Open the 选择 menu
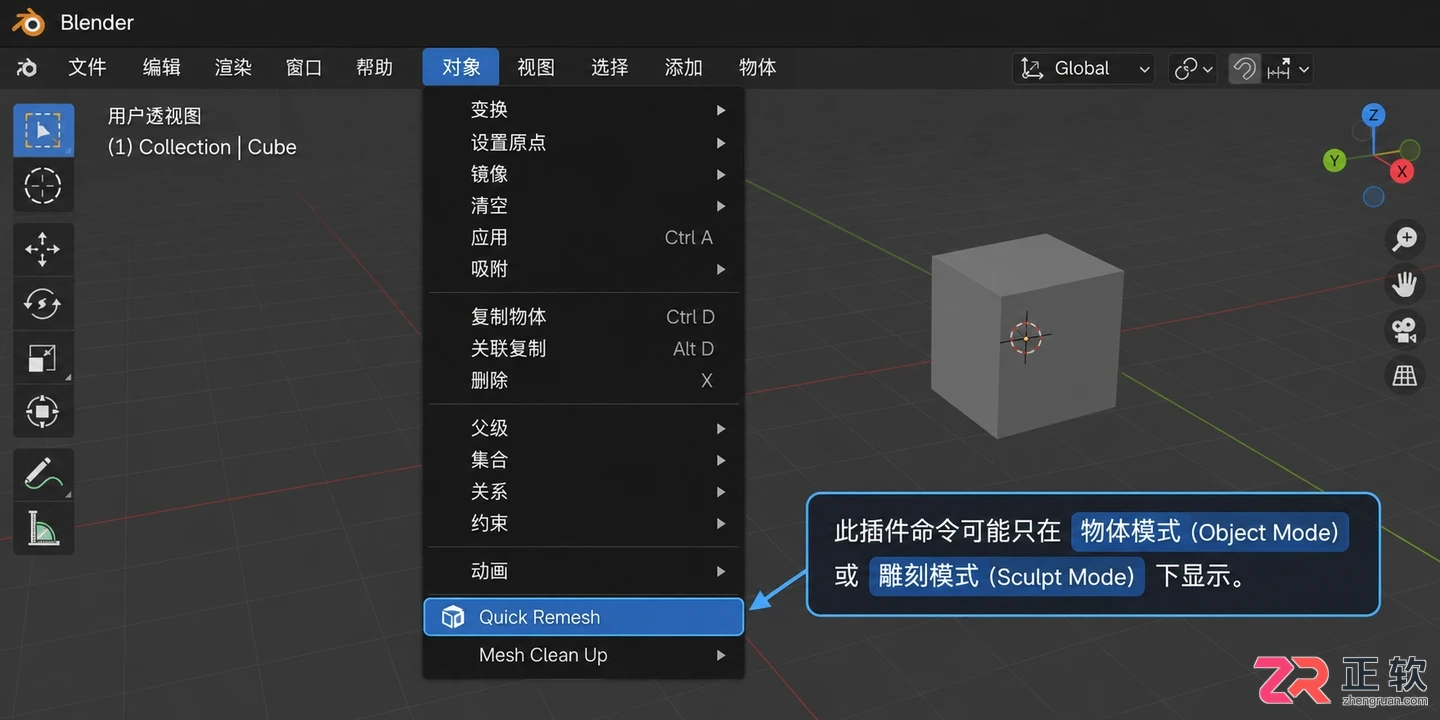 (x=610, y=68)
